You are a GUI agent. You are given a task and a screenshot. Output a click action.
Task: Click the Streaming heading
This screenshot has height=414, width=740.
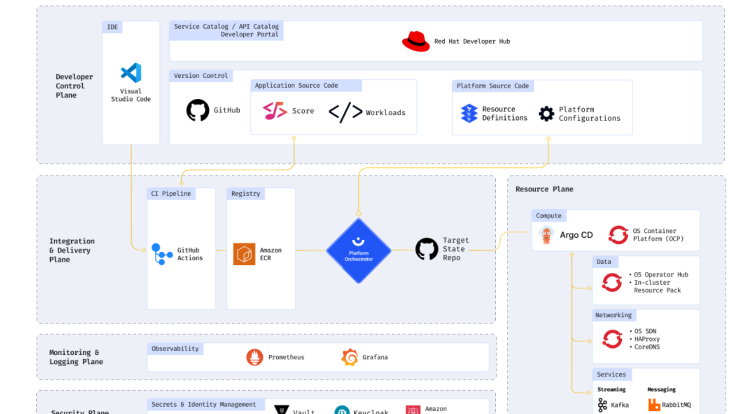pos(611,389)
